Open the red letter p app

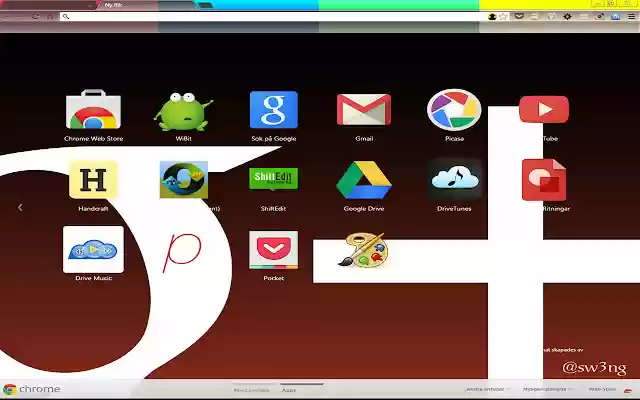coord(182,252)
